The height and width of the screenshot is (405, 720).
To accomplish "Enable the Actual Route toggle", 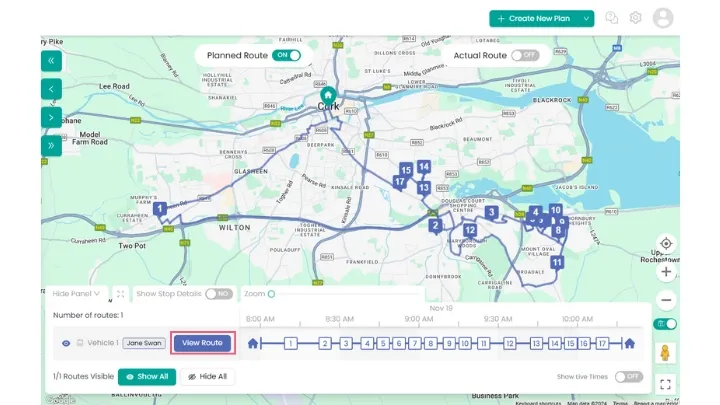I will point(525,55).
